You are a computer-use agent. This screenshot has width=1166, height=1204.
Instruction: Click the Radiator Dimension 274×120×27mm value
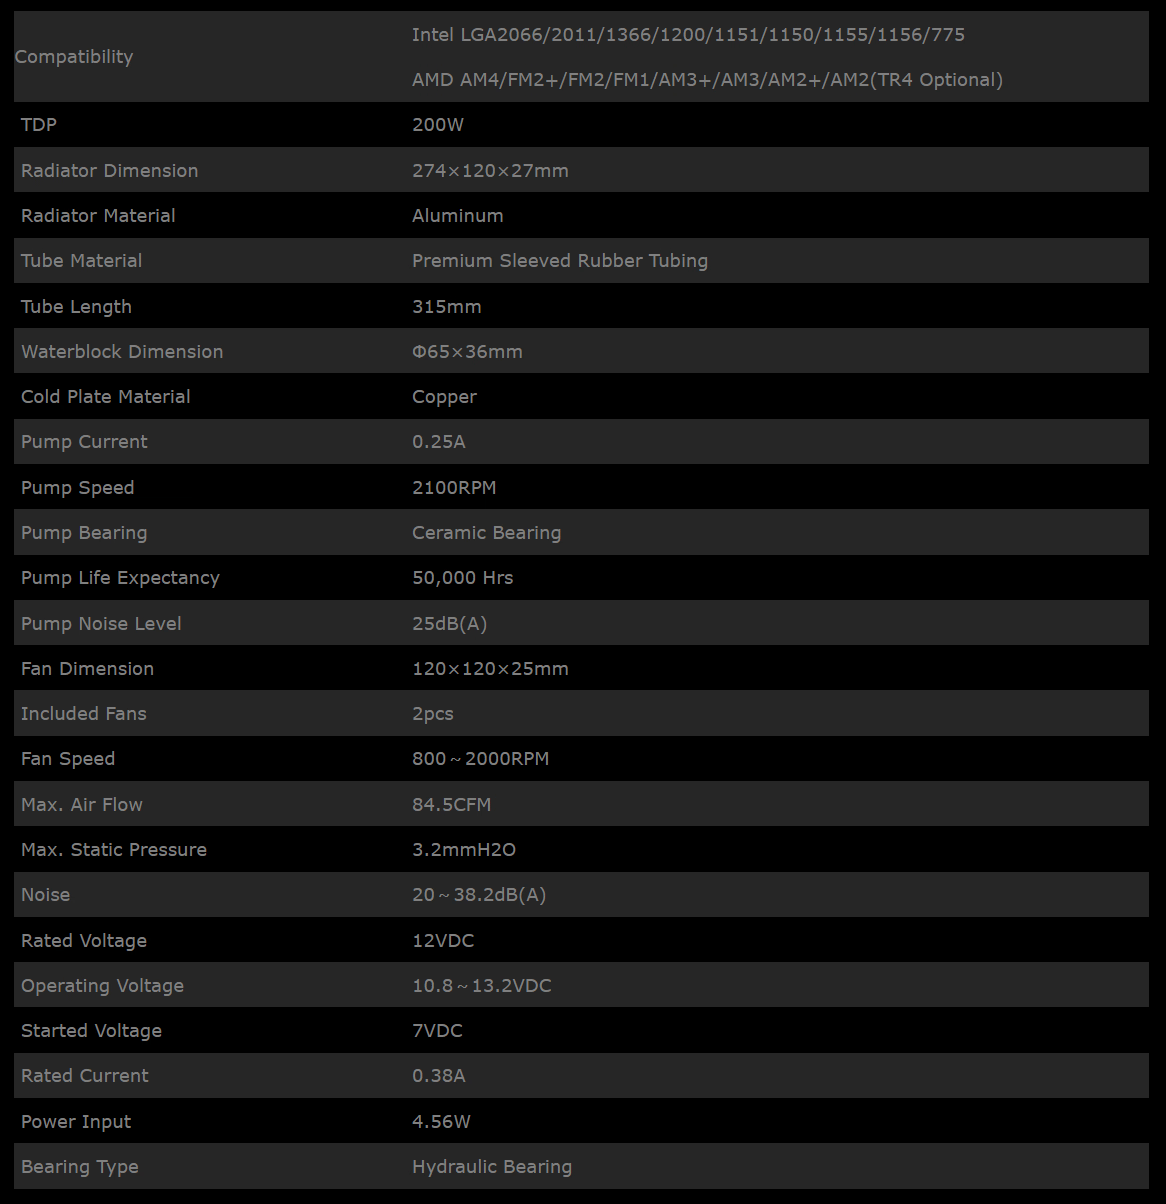490,171
